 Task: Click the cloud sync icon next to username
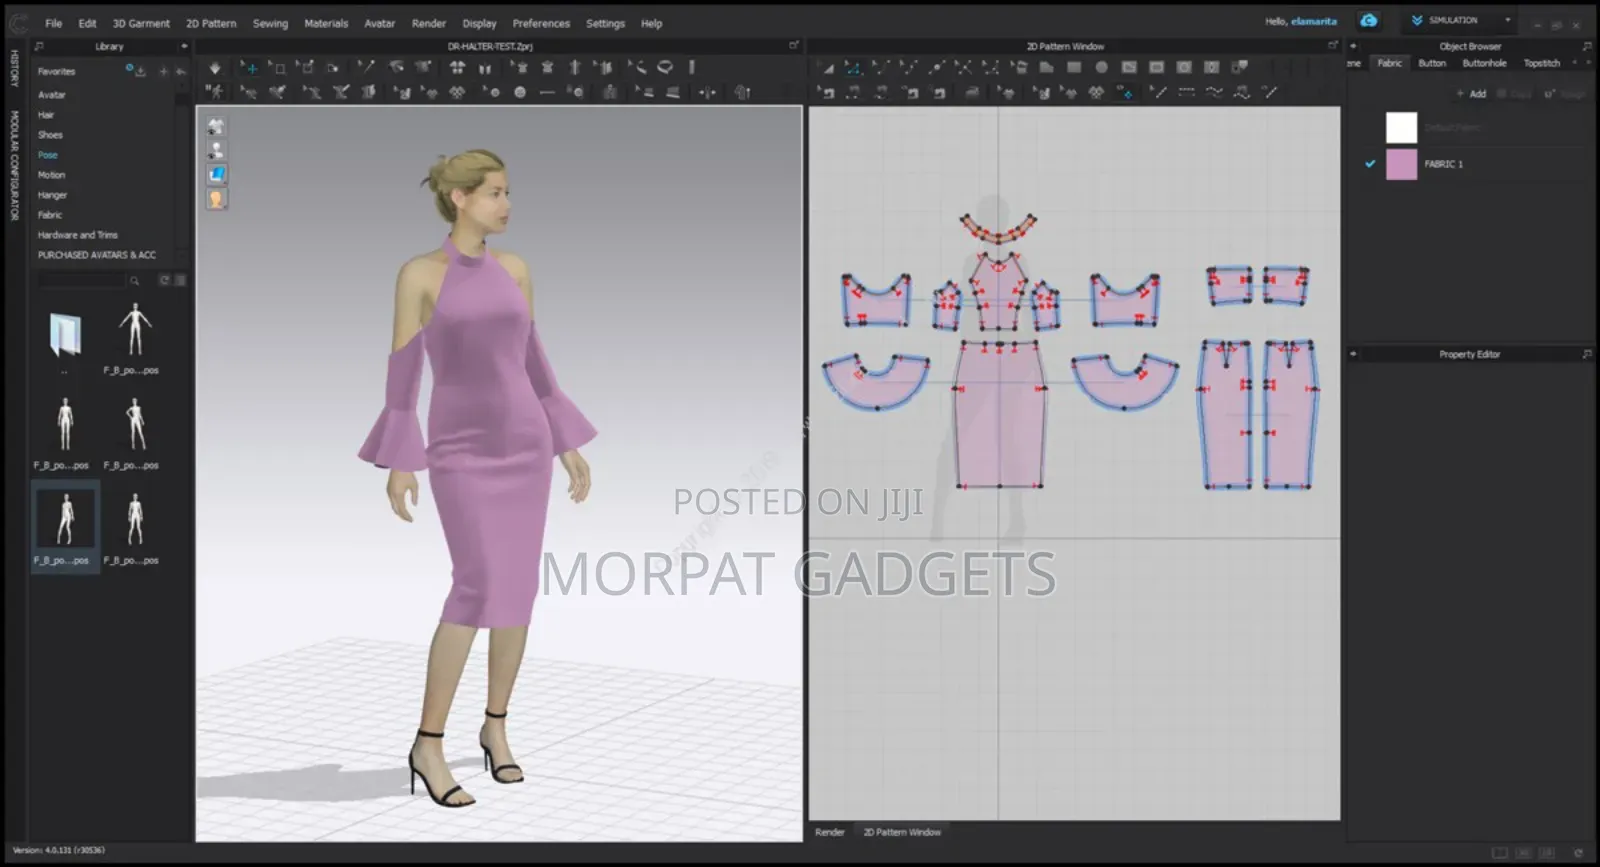click(1368, 20)
